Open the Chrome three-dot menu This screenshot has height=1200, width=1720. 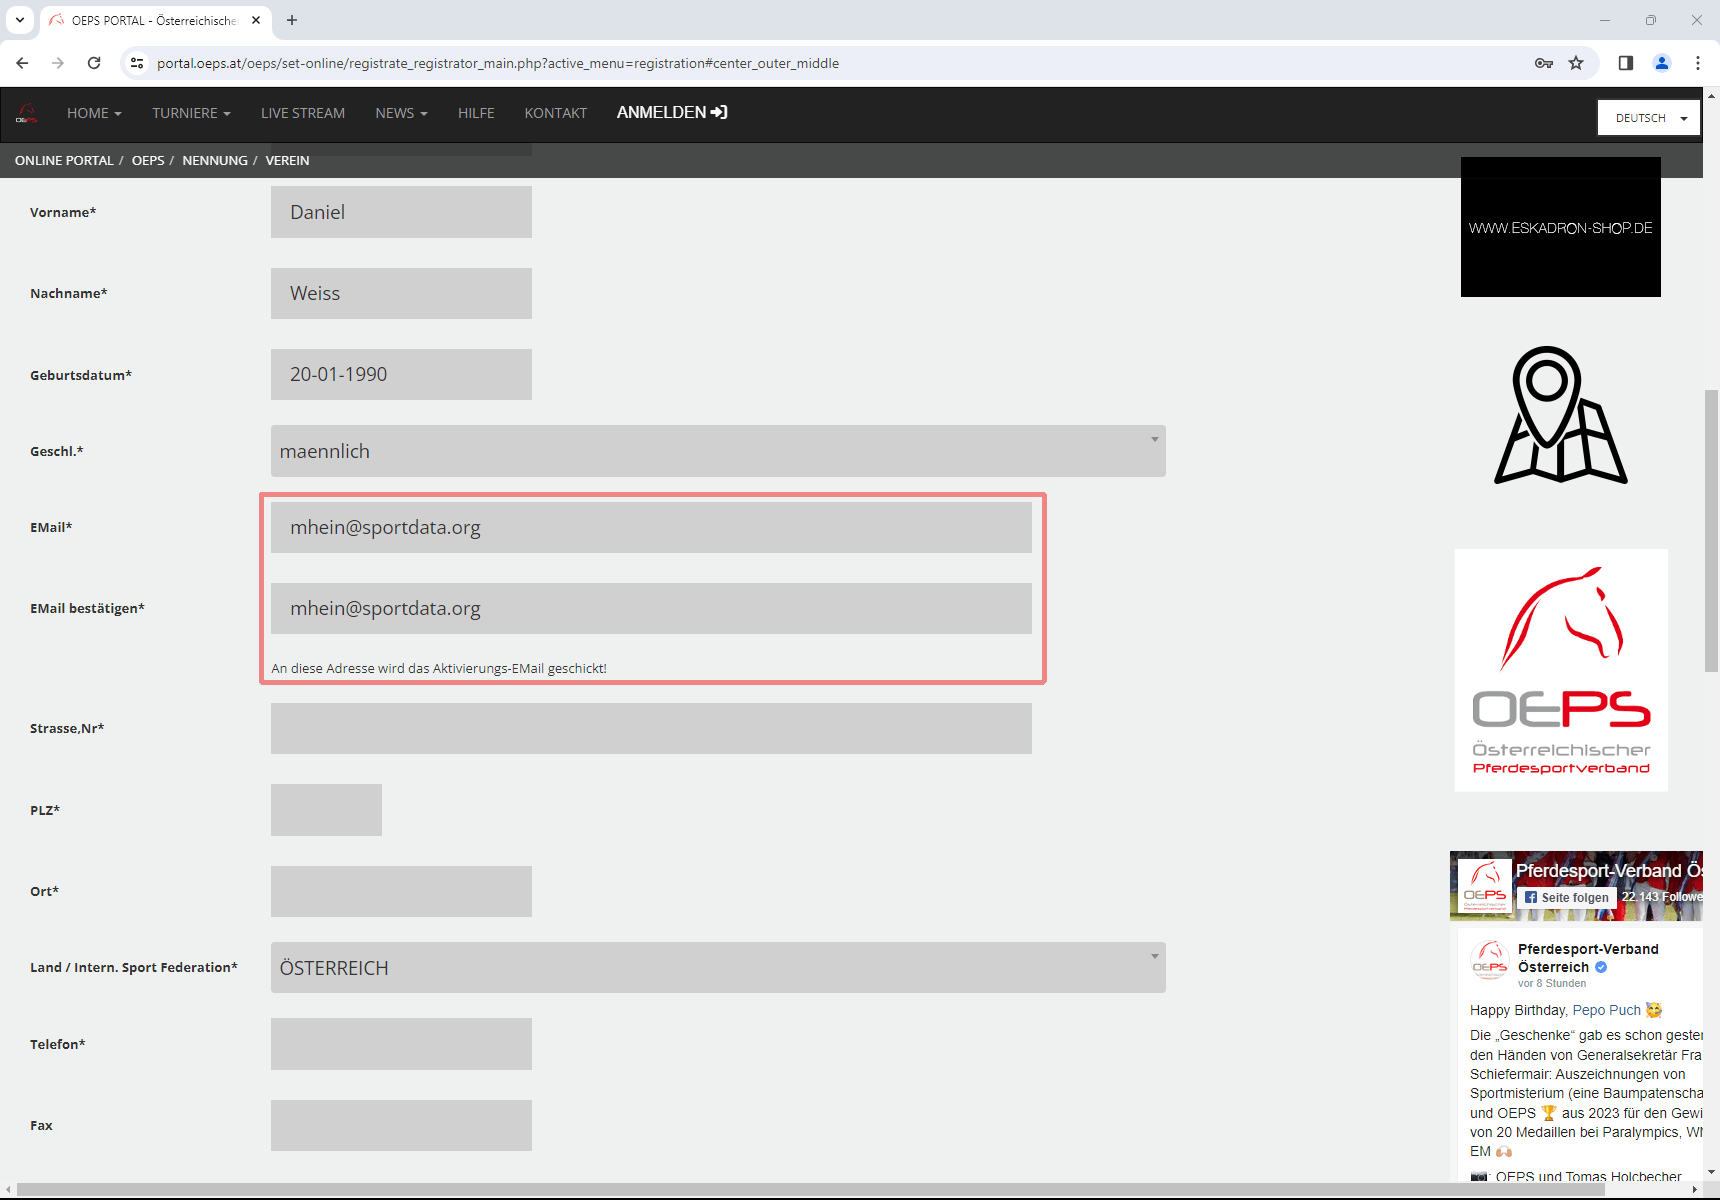(1698, 63)
